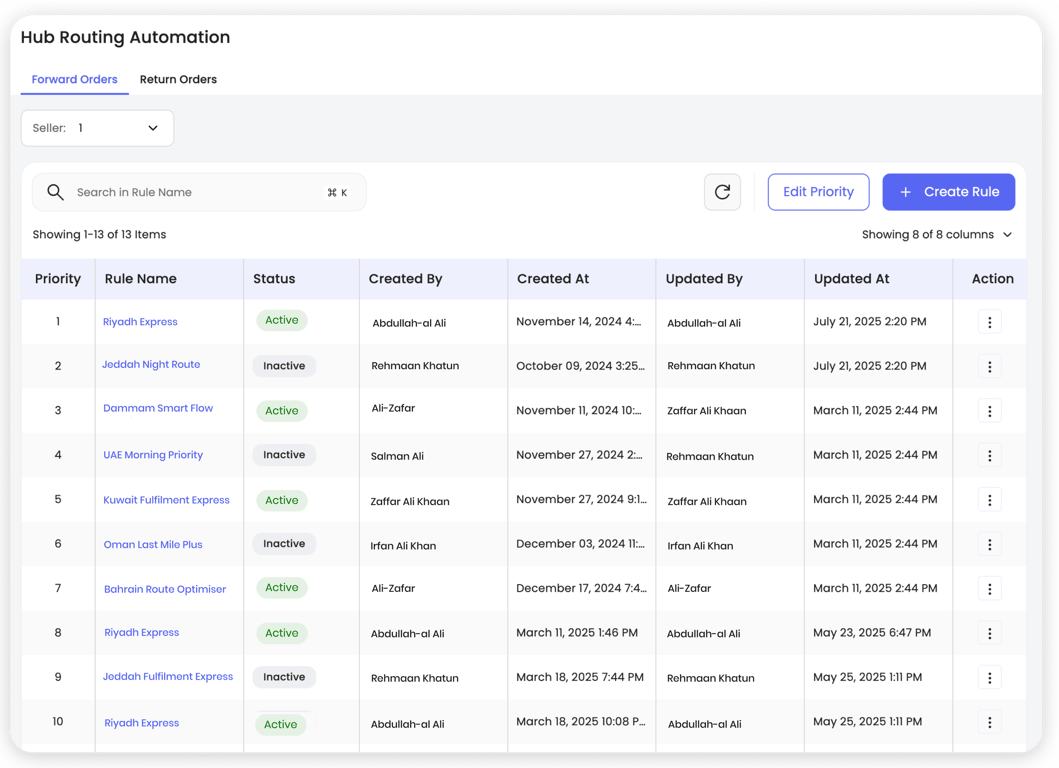Open Riyadh Express rule in priority 8
Viewport: 1059px width, 768px height.
pyautogui.click(x=142, y=632)
